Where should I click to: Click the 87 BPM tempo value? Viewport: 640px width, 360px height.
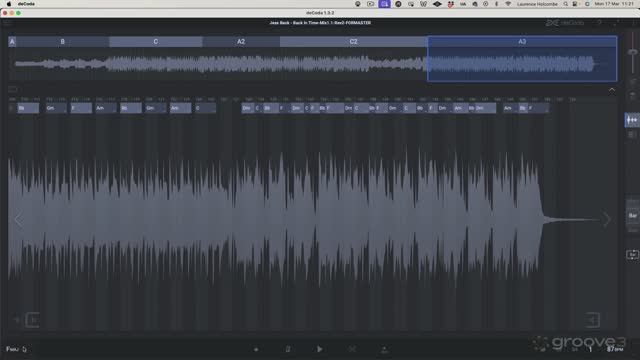pyautogui.click(x=614, y=349)
